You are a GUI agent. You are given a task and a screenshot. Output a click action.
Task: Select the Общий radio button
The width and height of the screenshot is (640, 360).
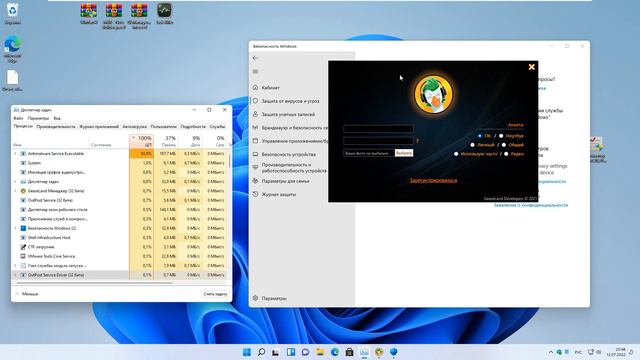point(504,145)
